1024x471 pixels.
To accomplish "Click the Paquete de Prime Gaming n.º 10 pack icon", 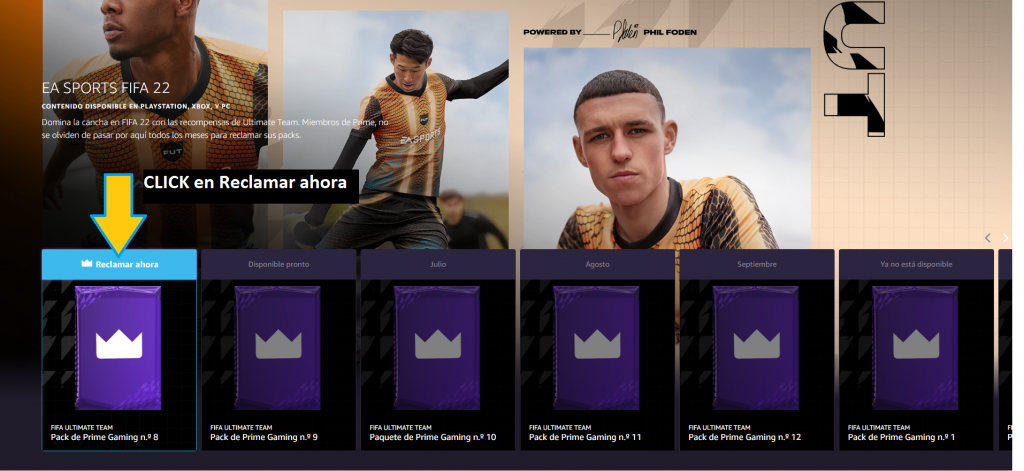I will click(x=438, y=348).
